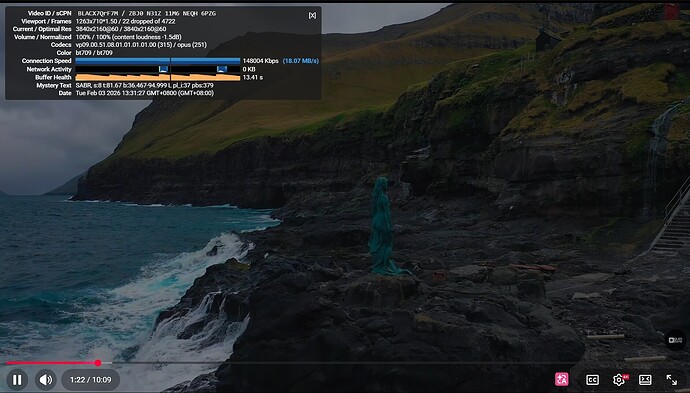Click the orange Buffer Health graph
The width and height of the screenshot is (690, 393).
point(158,77)
